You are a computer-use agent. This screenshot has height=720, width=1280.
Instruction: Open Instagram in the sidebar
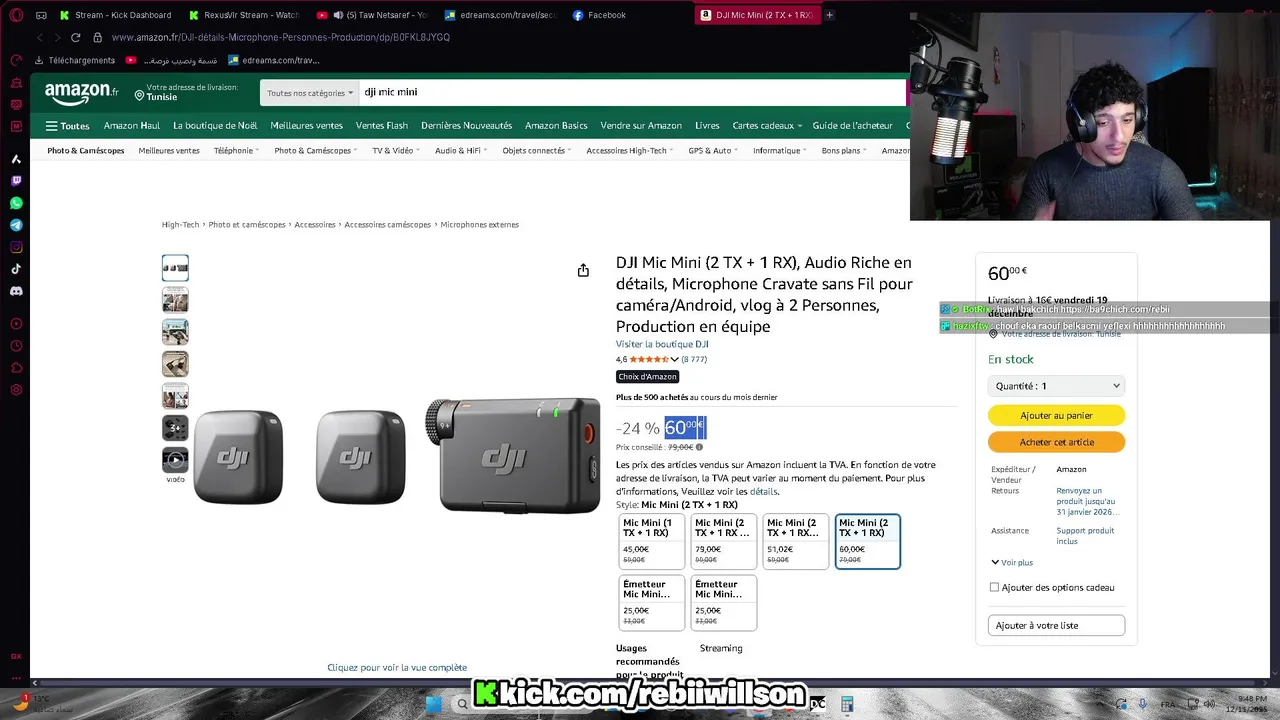click(16, 247)
